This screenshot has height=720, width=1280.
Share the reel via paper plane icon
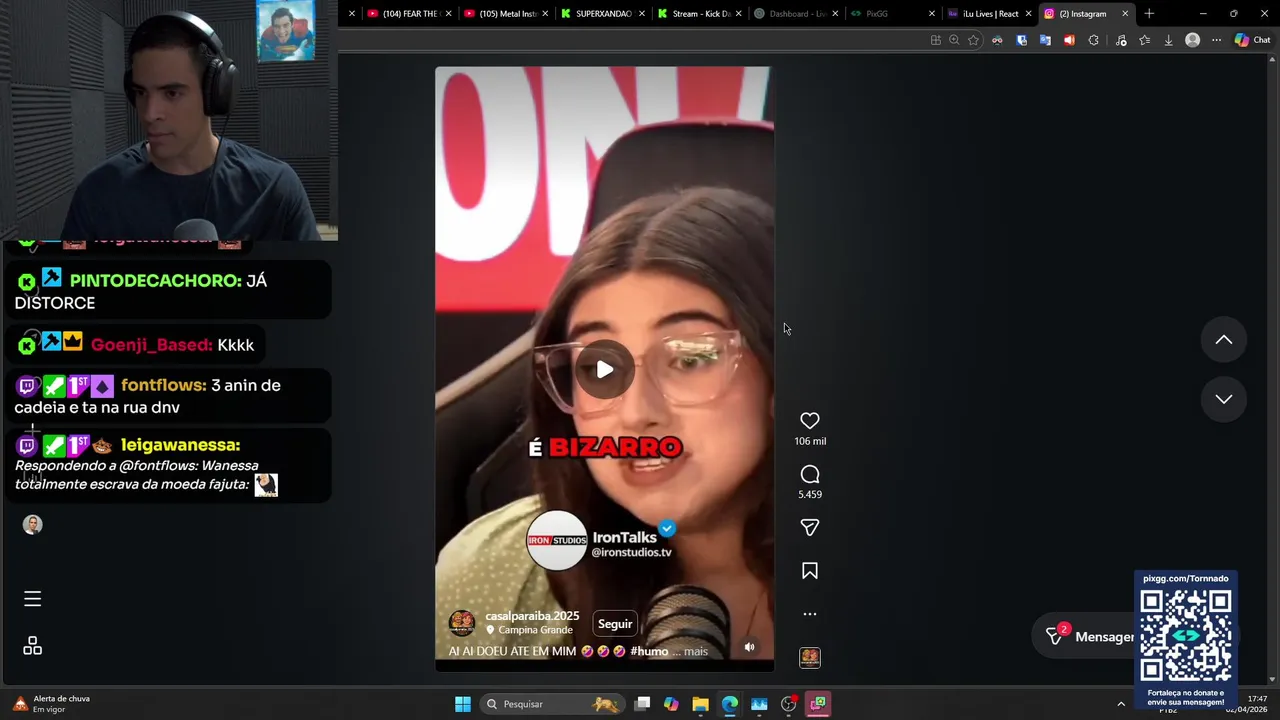pos(810,527)
